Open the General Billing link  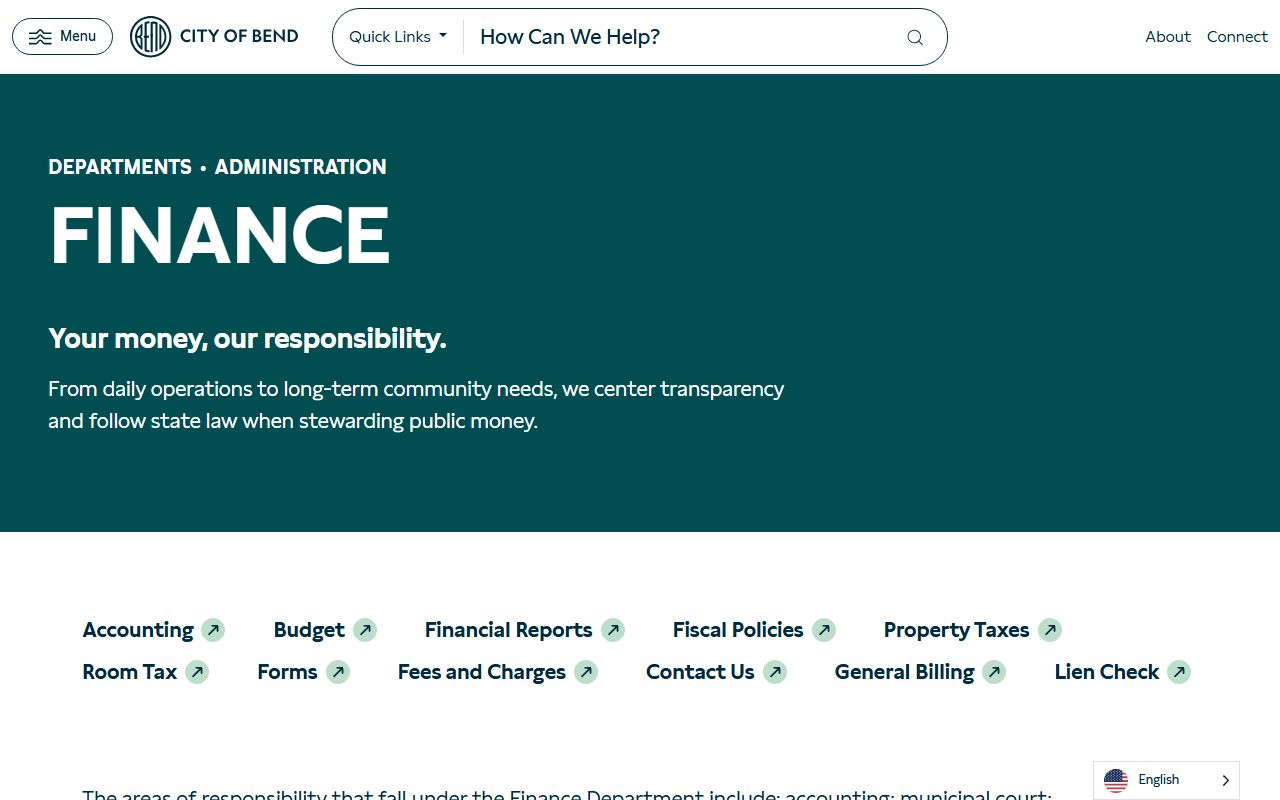904,672
